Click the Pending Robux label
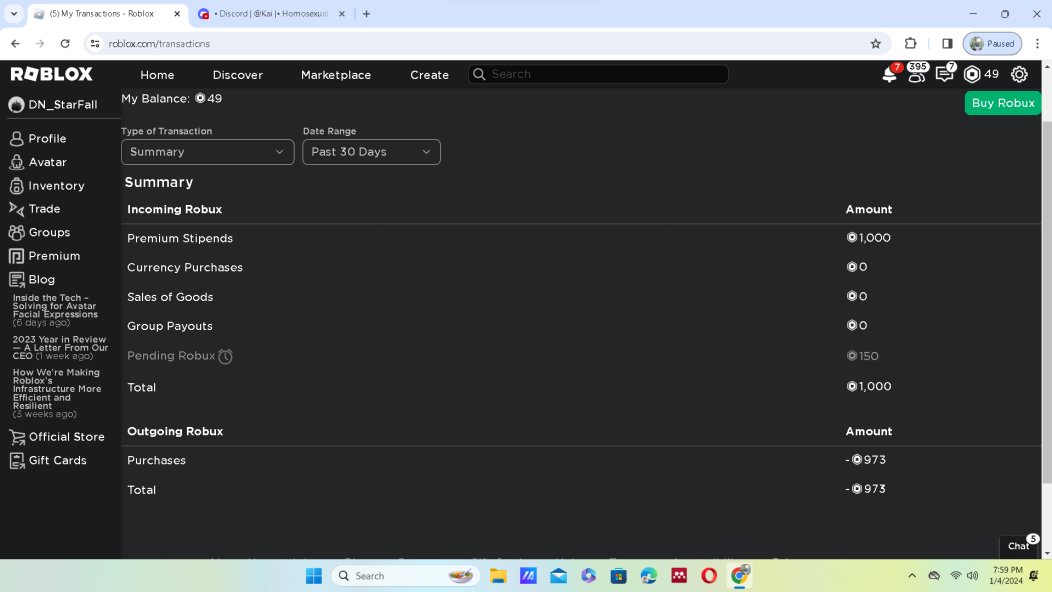The height and width of the screenshot is (592, 1052). tap(171, 356)
